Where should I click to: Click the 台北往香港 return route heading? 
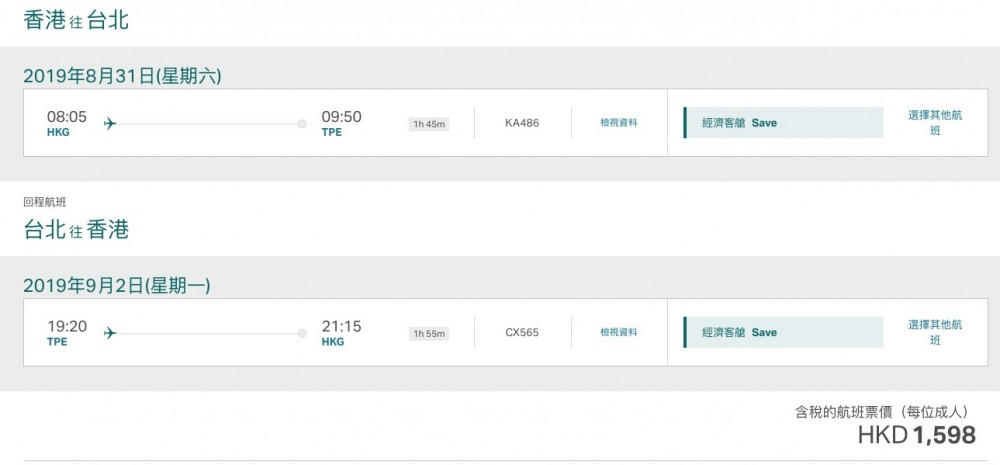77,229
